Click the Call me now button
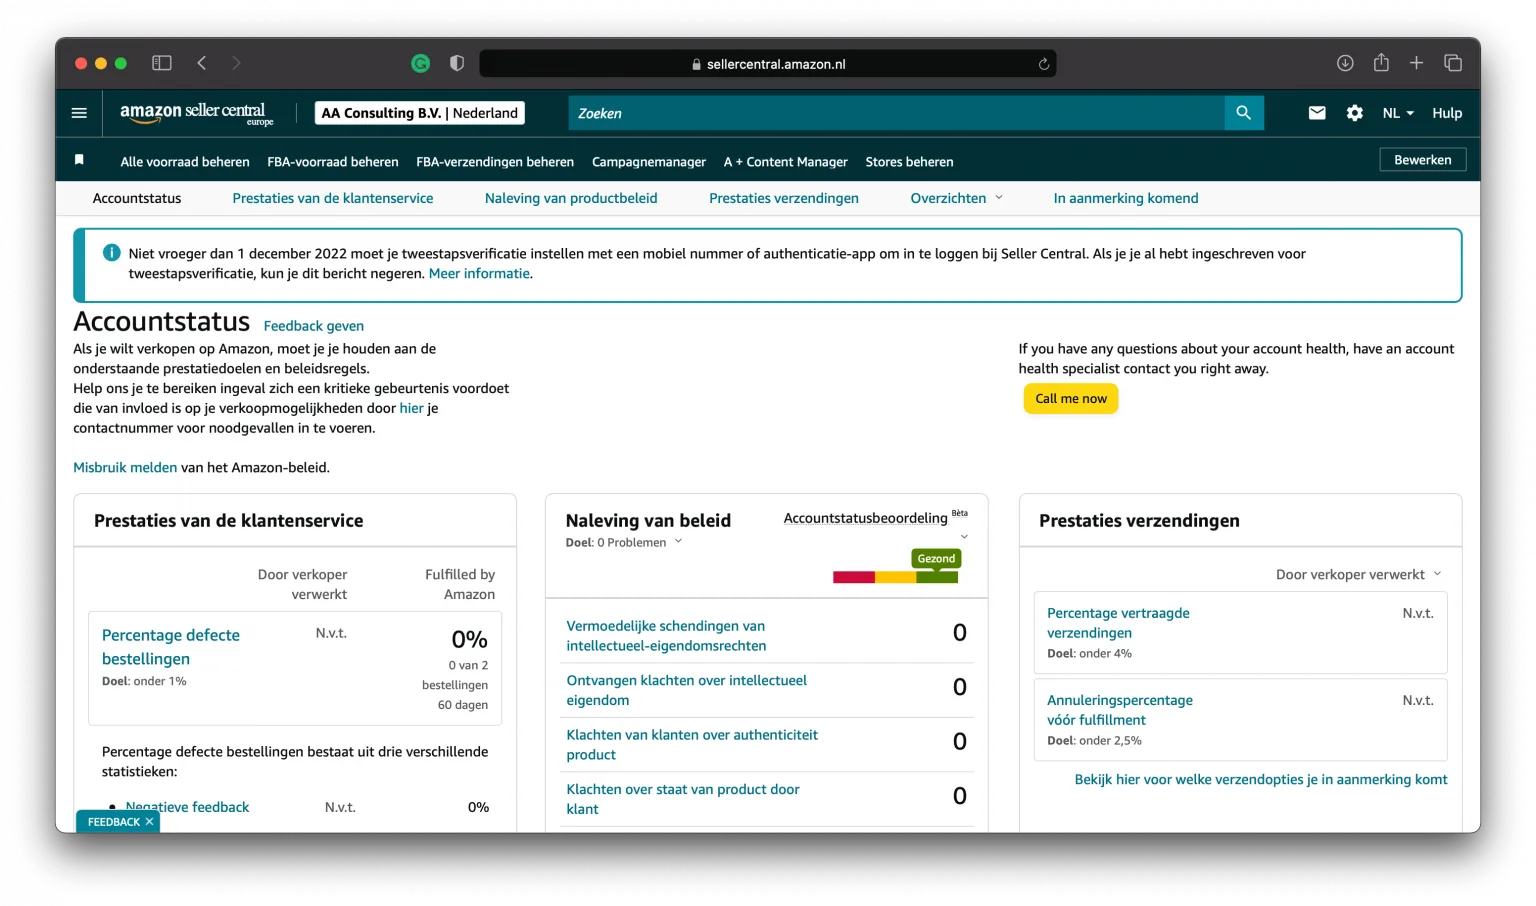 1071,398
